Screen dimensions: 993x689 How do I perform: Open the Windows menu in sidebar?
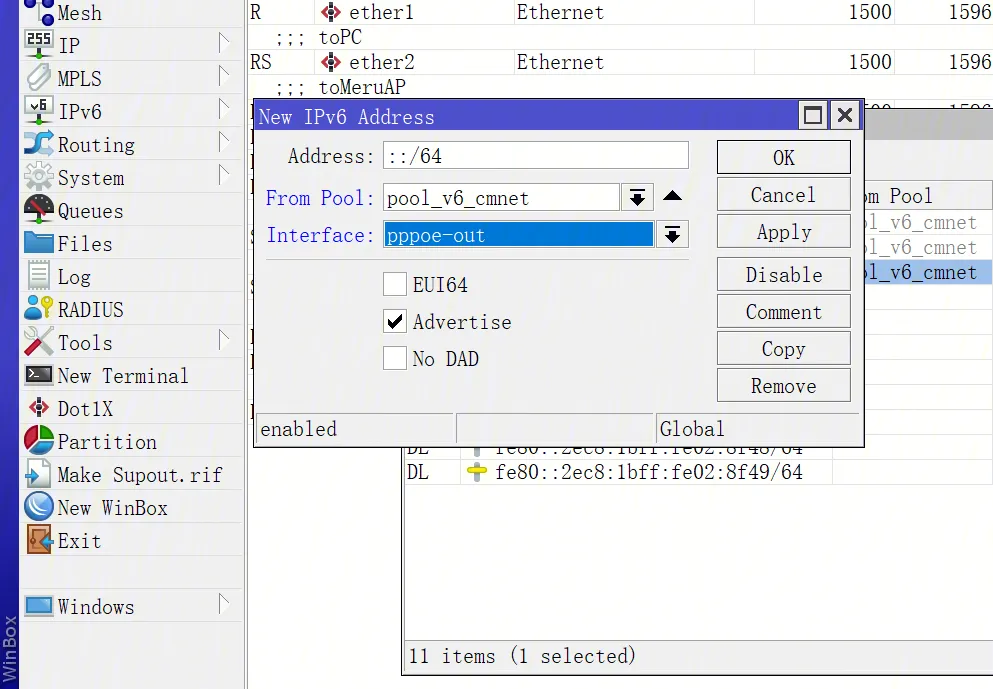[95, 606]
